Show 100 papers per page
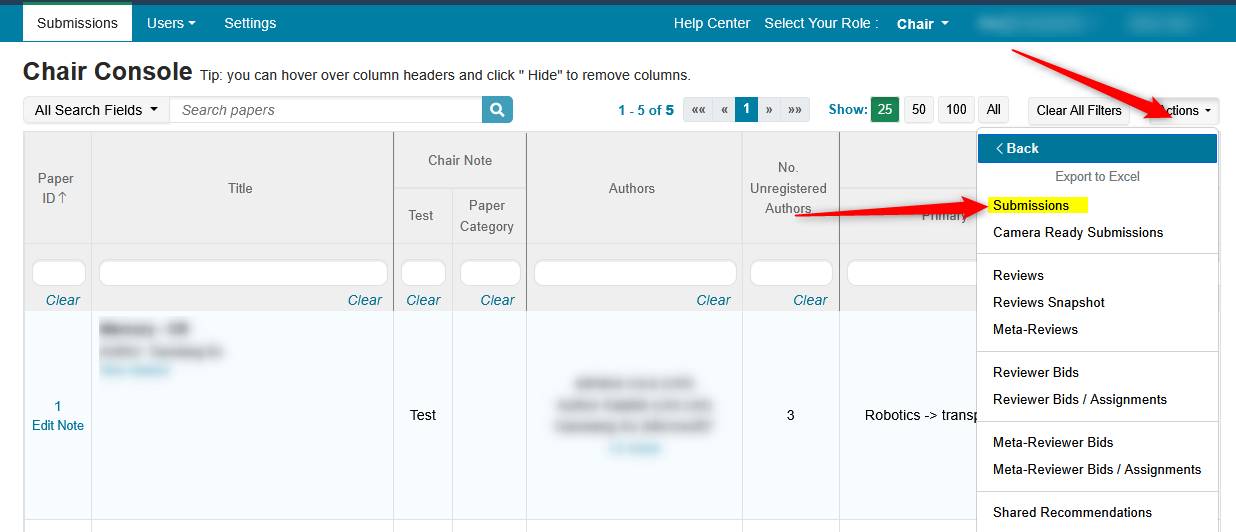1236x532 pixels. pos(956,110)
